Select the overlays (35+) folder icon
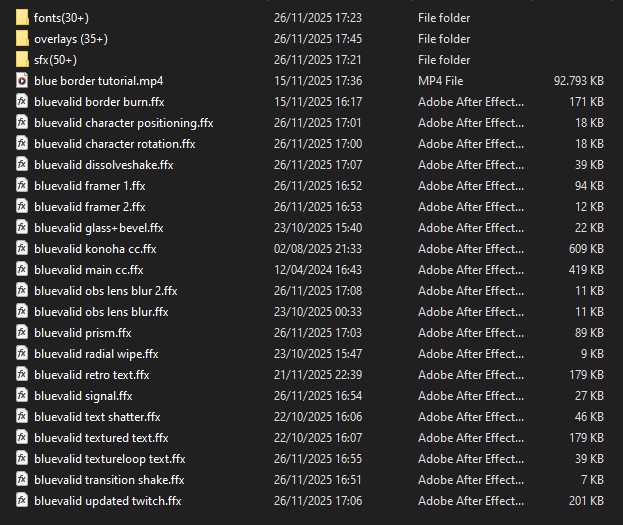This screenshot has width=623, height=525. click(x=22, y=38)
